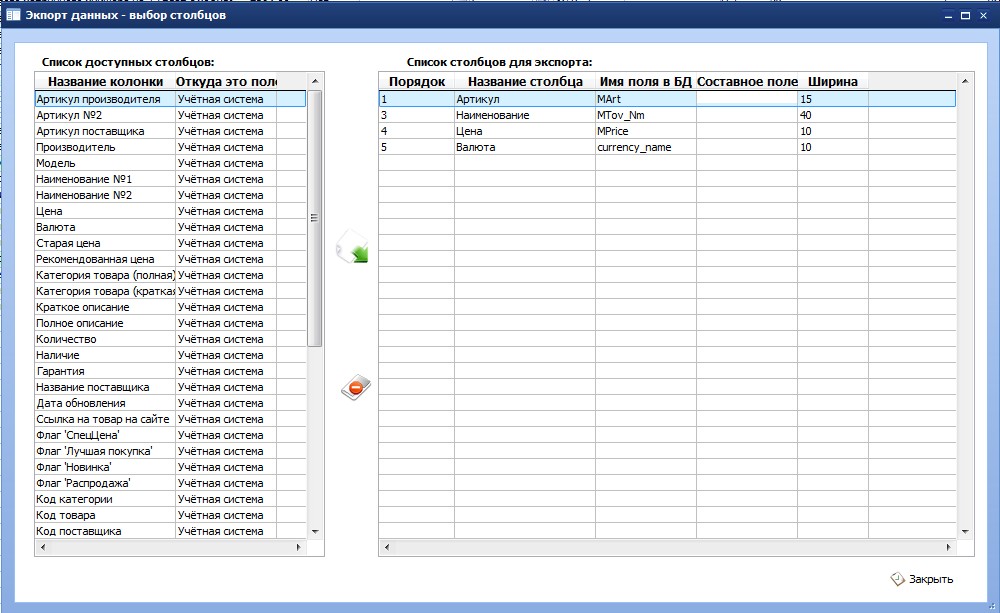Select row Артикул поставщика

(x=170, y=131)
